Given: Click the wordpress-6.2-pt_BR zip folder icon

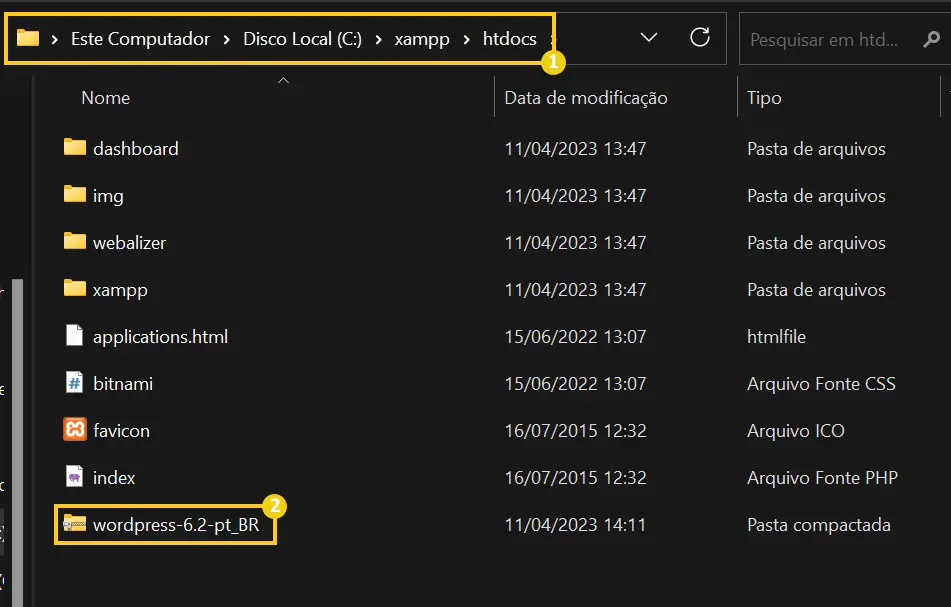Looking at the screenshot, I should click(x=75, y=523).
